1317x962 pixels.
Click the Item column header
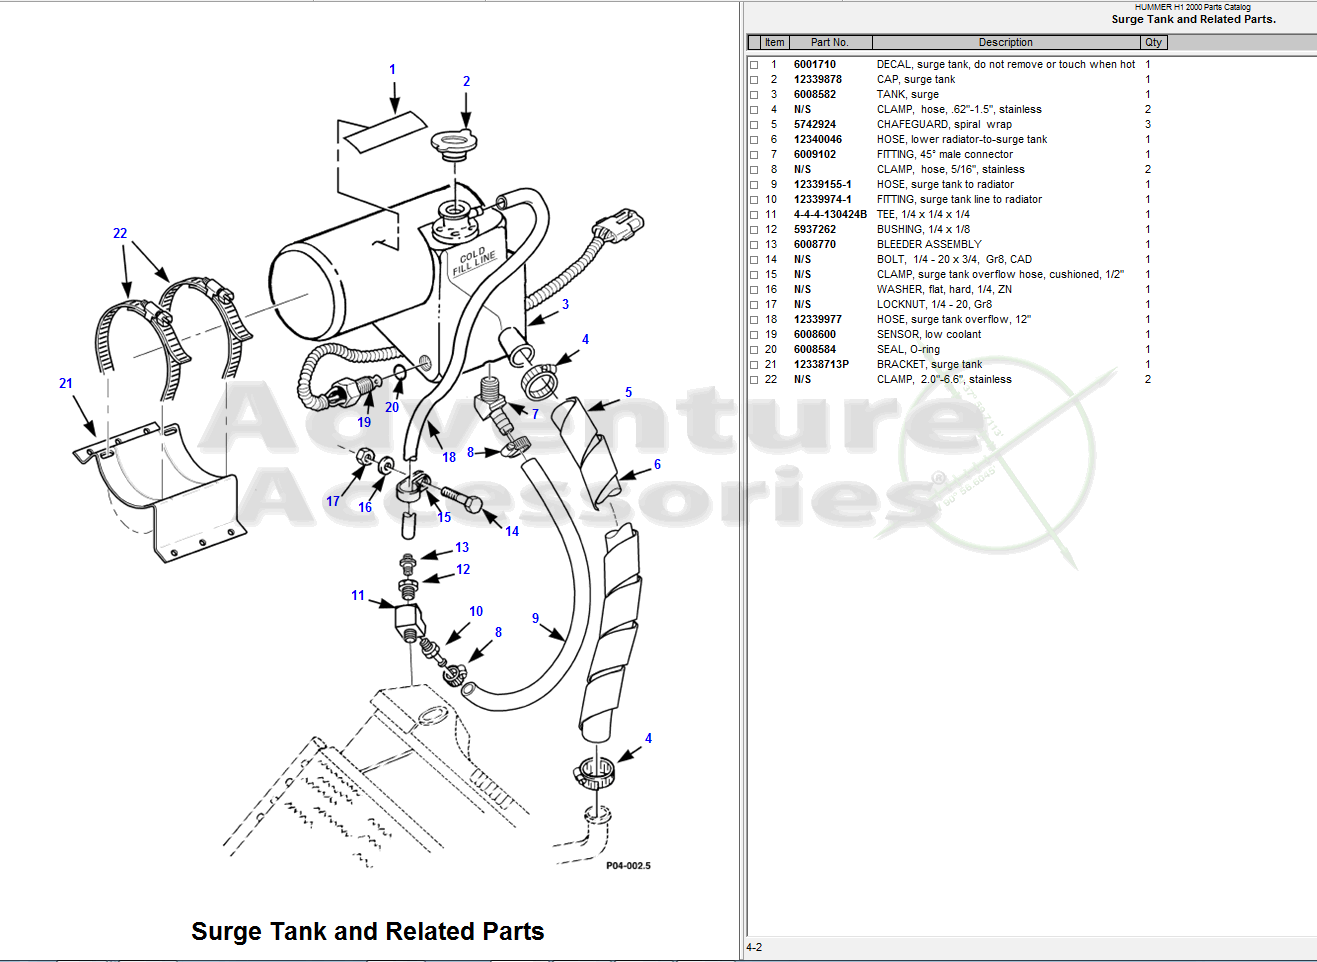[774, 42]
